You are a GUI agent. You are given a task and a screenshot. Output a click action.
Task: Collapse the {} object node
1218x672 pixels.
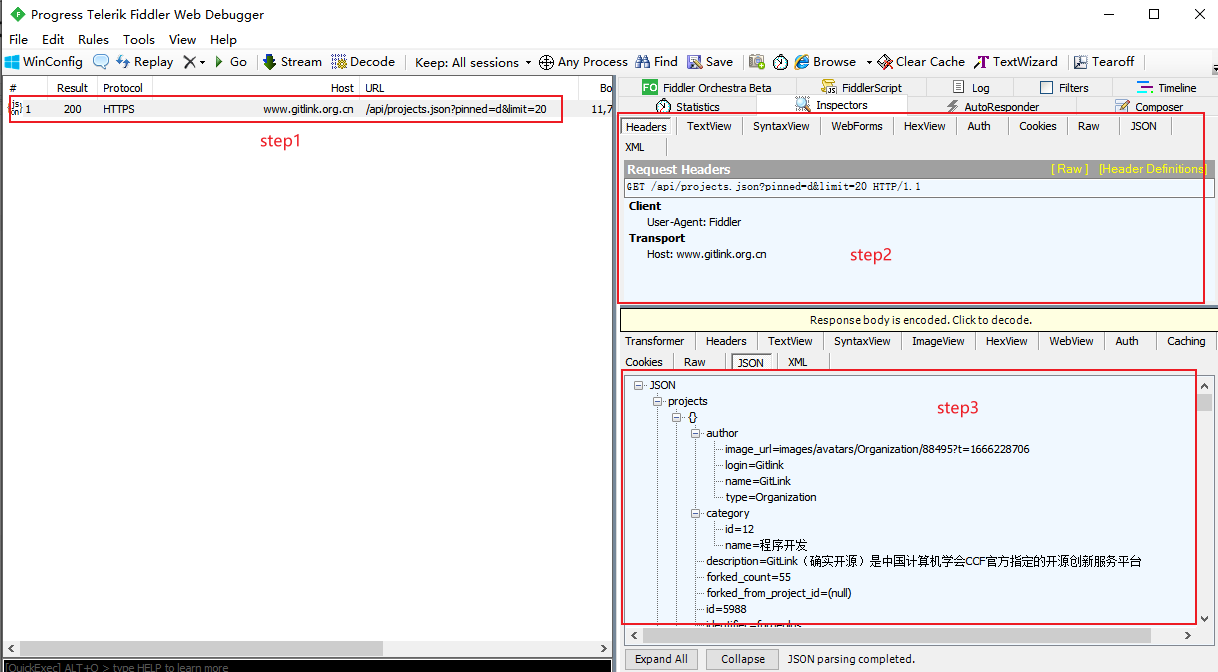click(x=676, y=417)
